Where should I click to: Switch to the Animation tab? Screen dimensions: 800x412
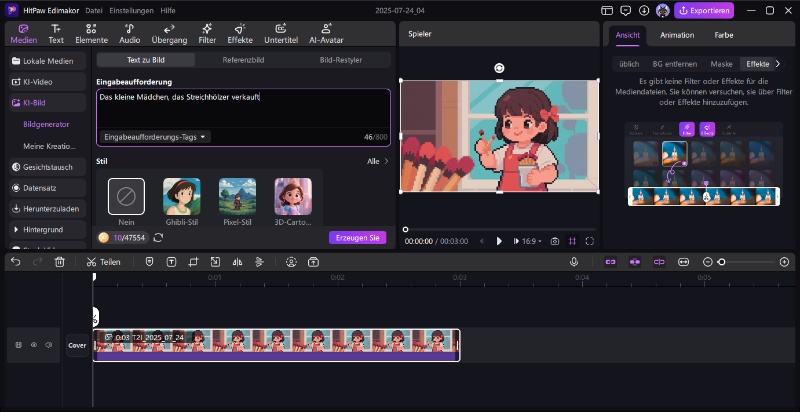coord(677,35)
